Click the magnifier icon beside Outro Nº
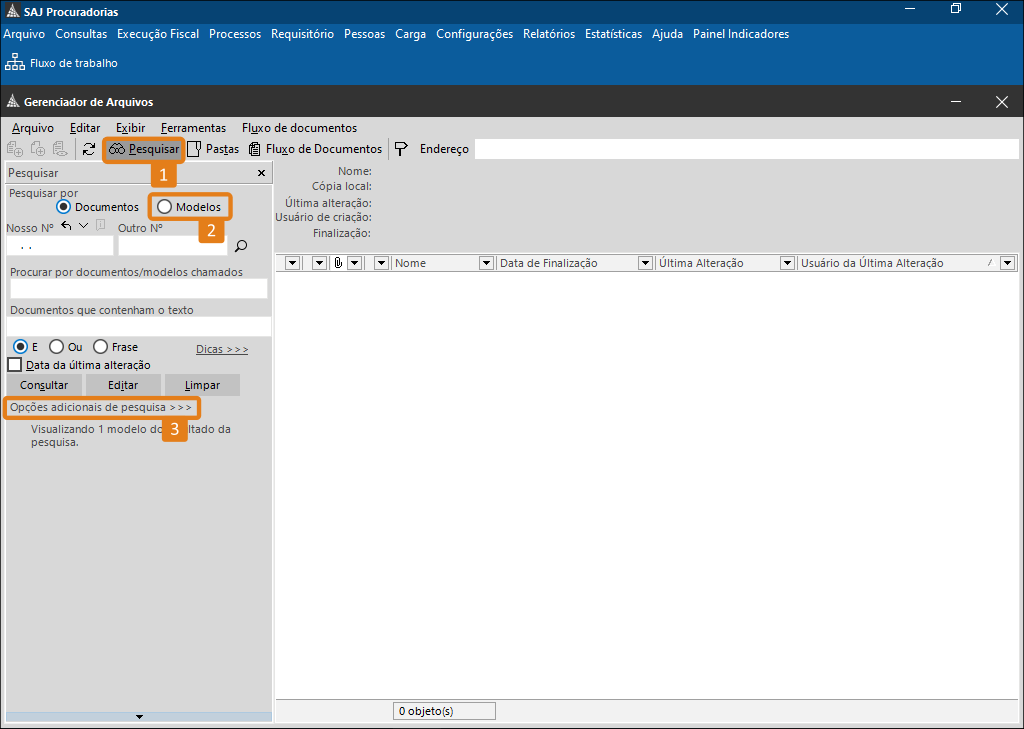This screenshot has width=1024, height=729. point(240,245)
